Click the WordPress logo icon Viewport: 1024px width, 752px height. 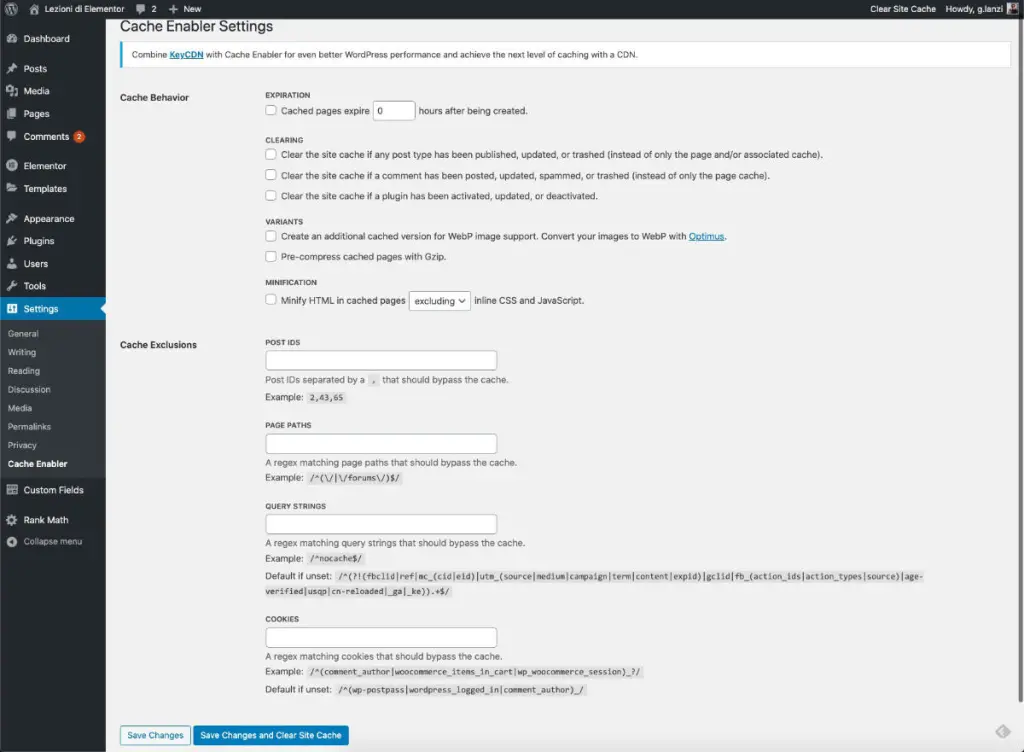pos(11,8)
